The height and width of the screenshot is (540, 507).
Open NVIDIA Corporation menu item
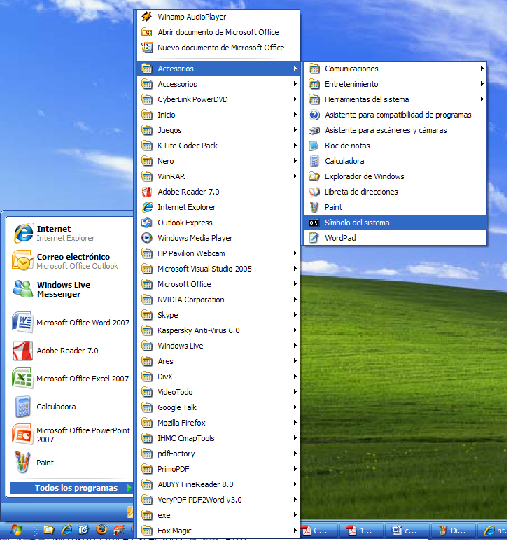pos(218,300)
